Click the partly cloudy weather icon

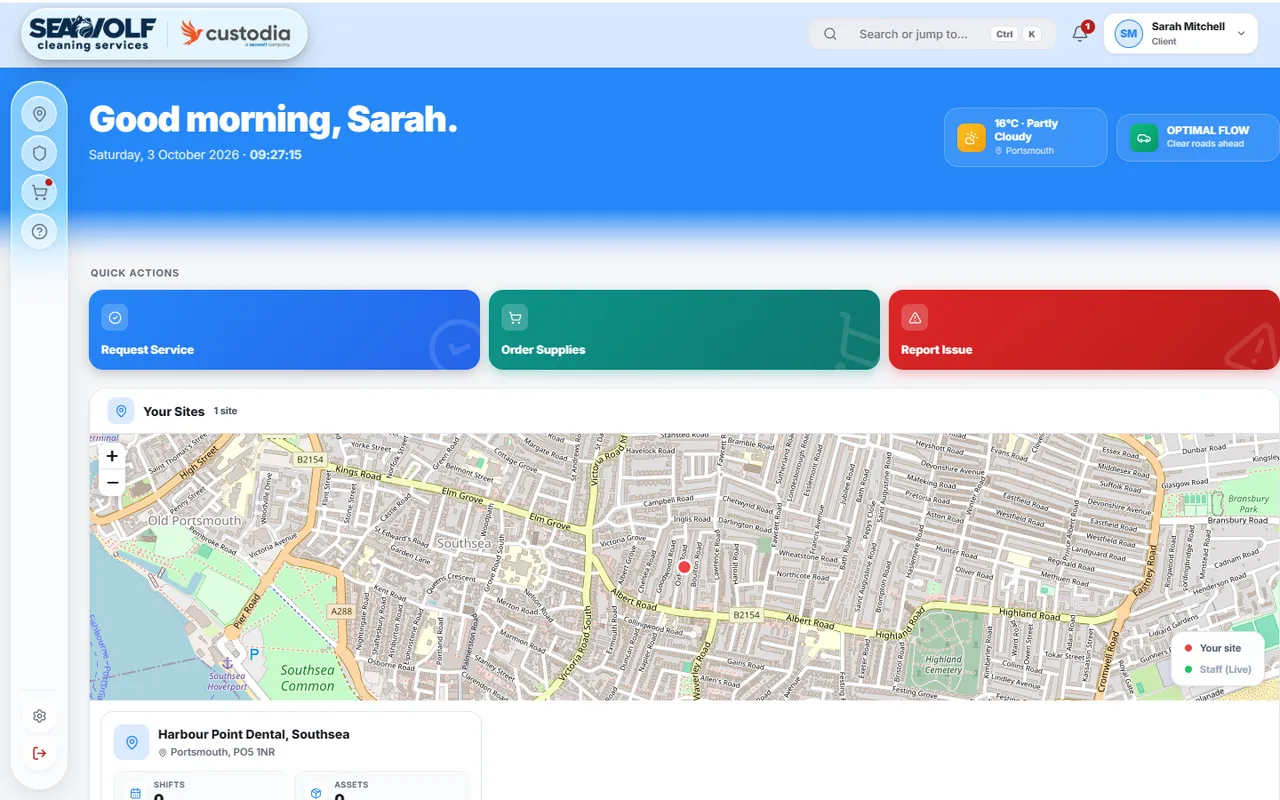point(971,137)
